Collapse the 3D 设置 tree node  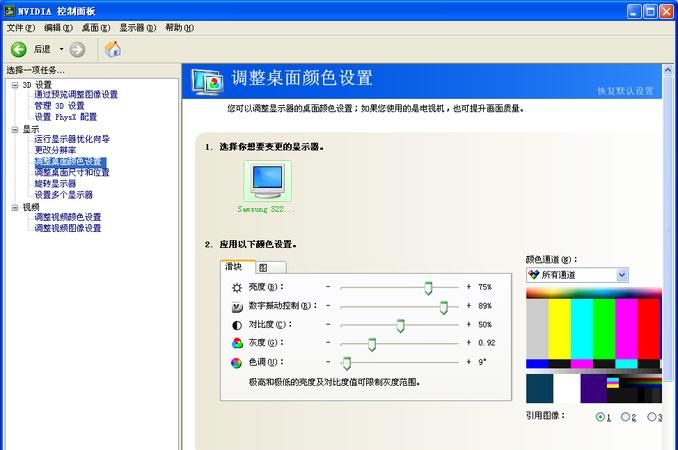[x=15, y=85]
